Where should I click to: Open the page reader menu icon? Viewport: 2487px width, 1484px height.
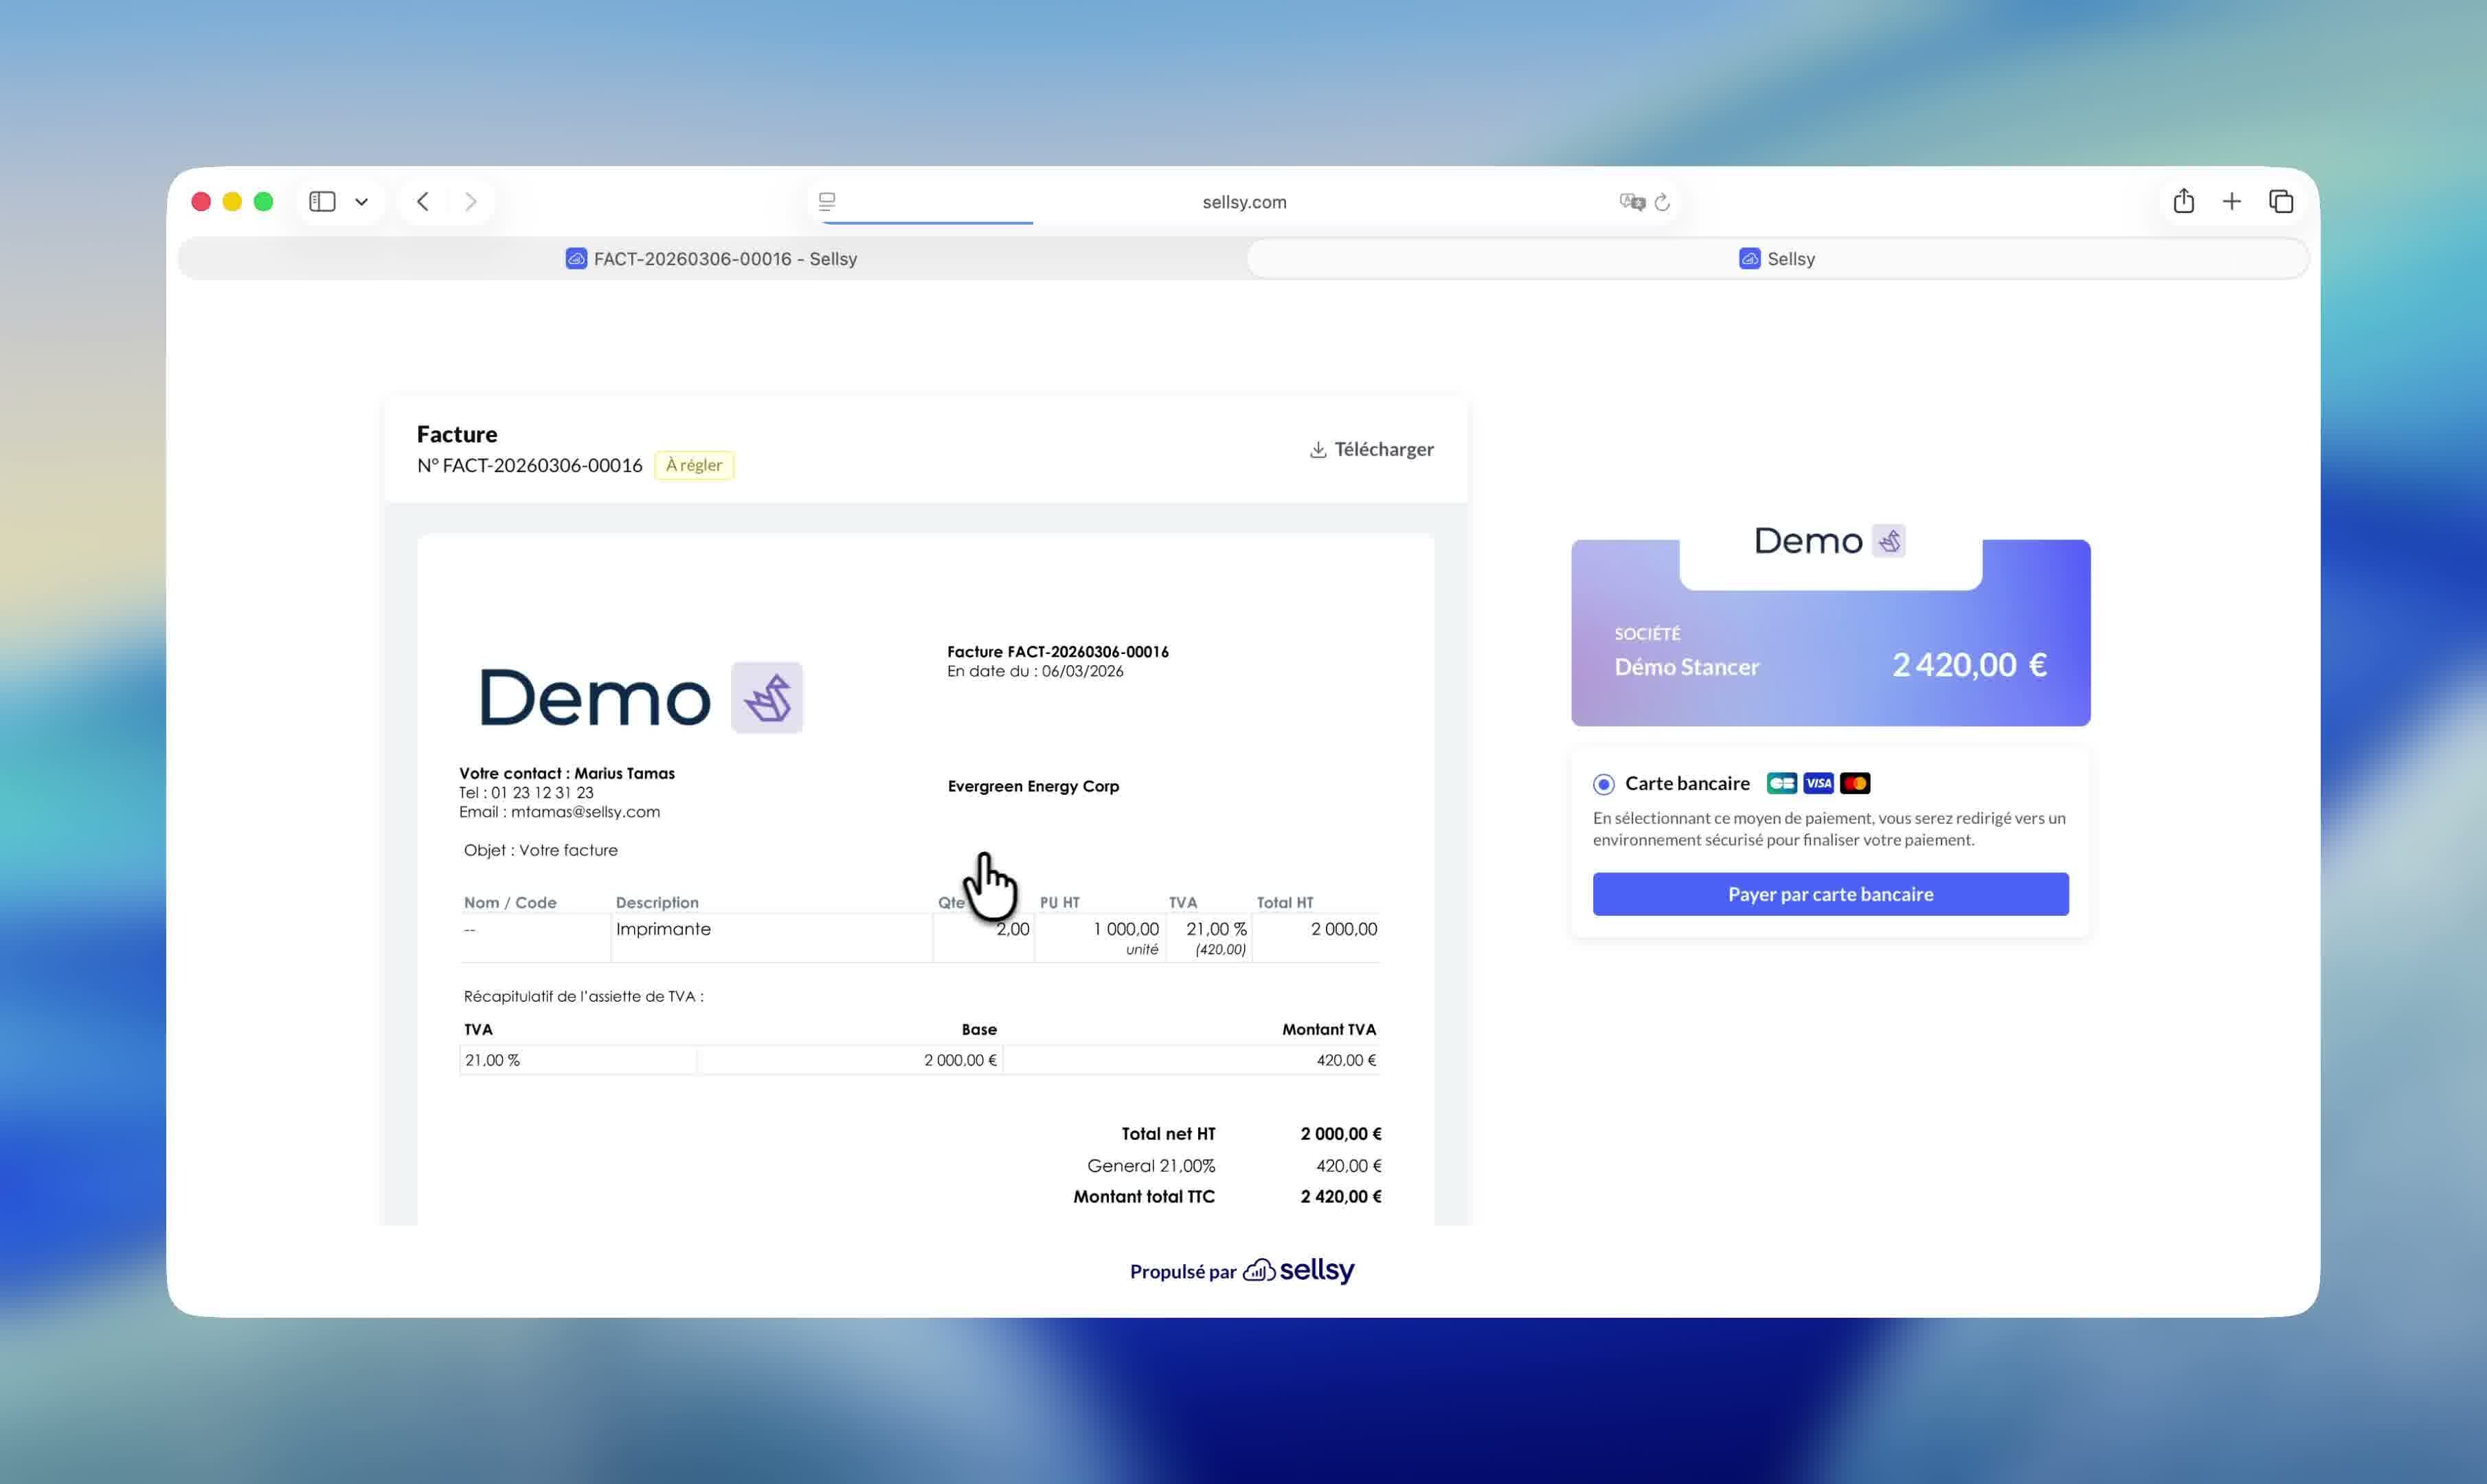click(827, 202)
